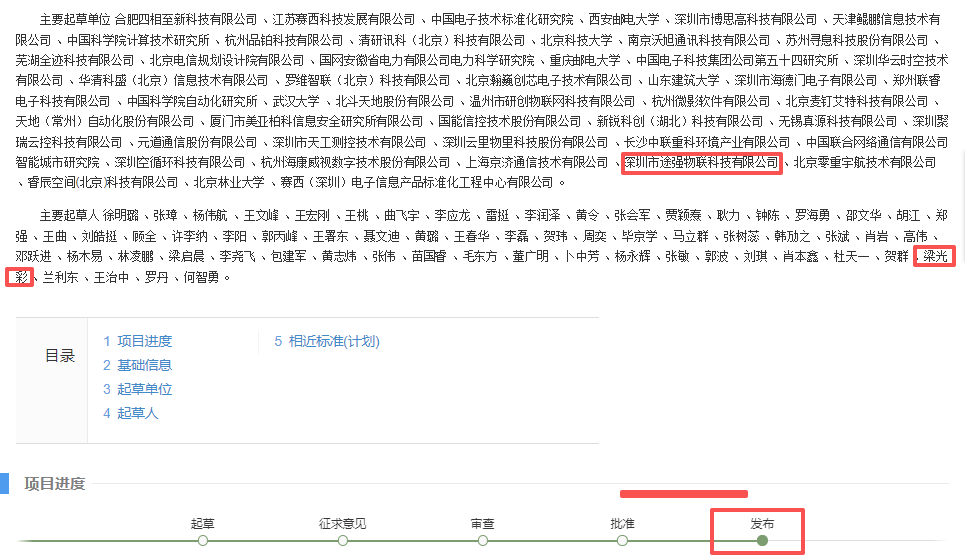This screenshot has height=560, width=965.
Task: Click 中国科学院计算技术研究所
Action: click(138, 41)
